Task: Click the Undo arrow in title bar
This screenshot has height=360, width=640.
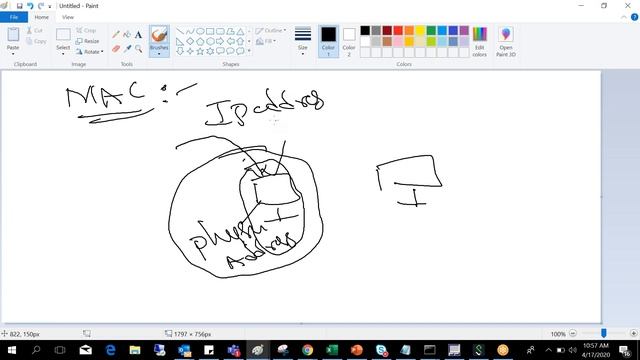Action: point(30,6)
